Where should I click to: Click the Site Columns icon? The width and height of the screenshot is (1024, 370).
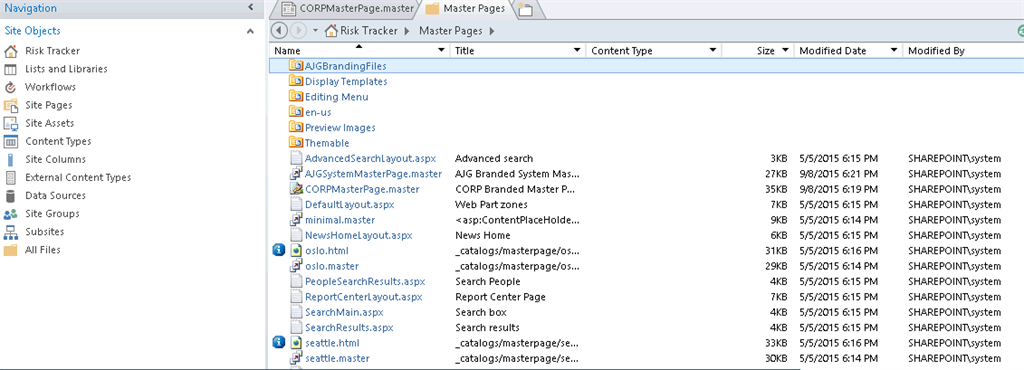tap(10, 159)
